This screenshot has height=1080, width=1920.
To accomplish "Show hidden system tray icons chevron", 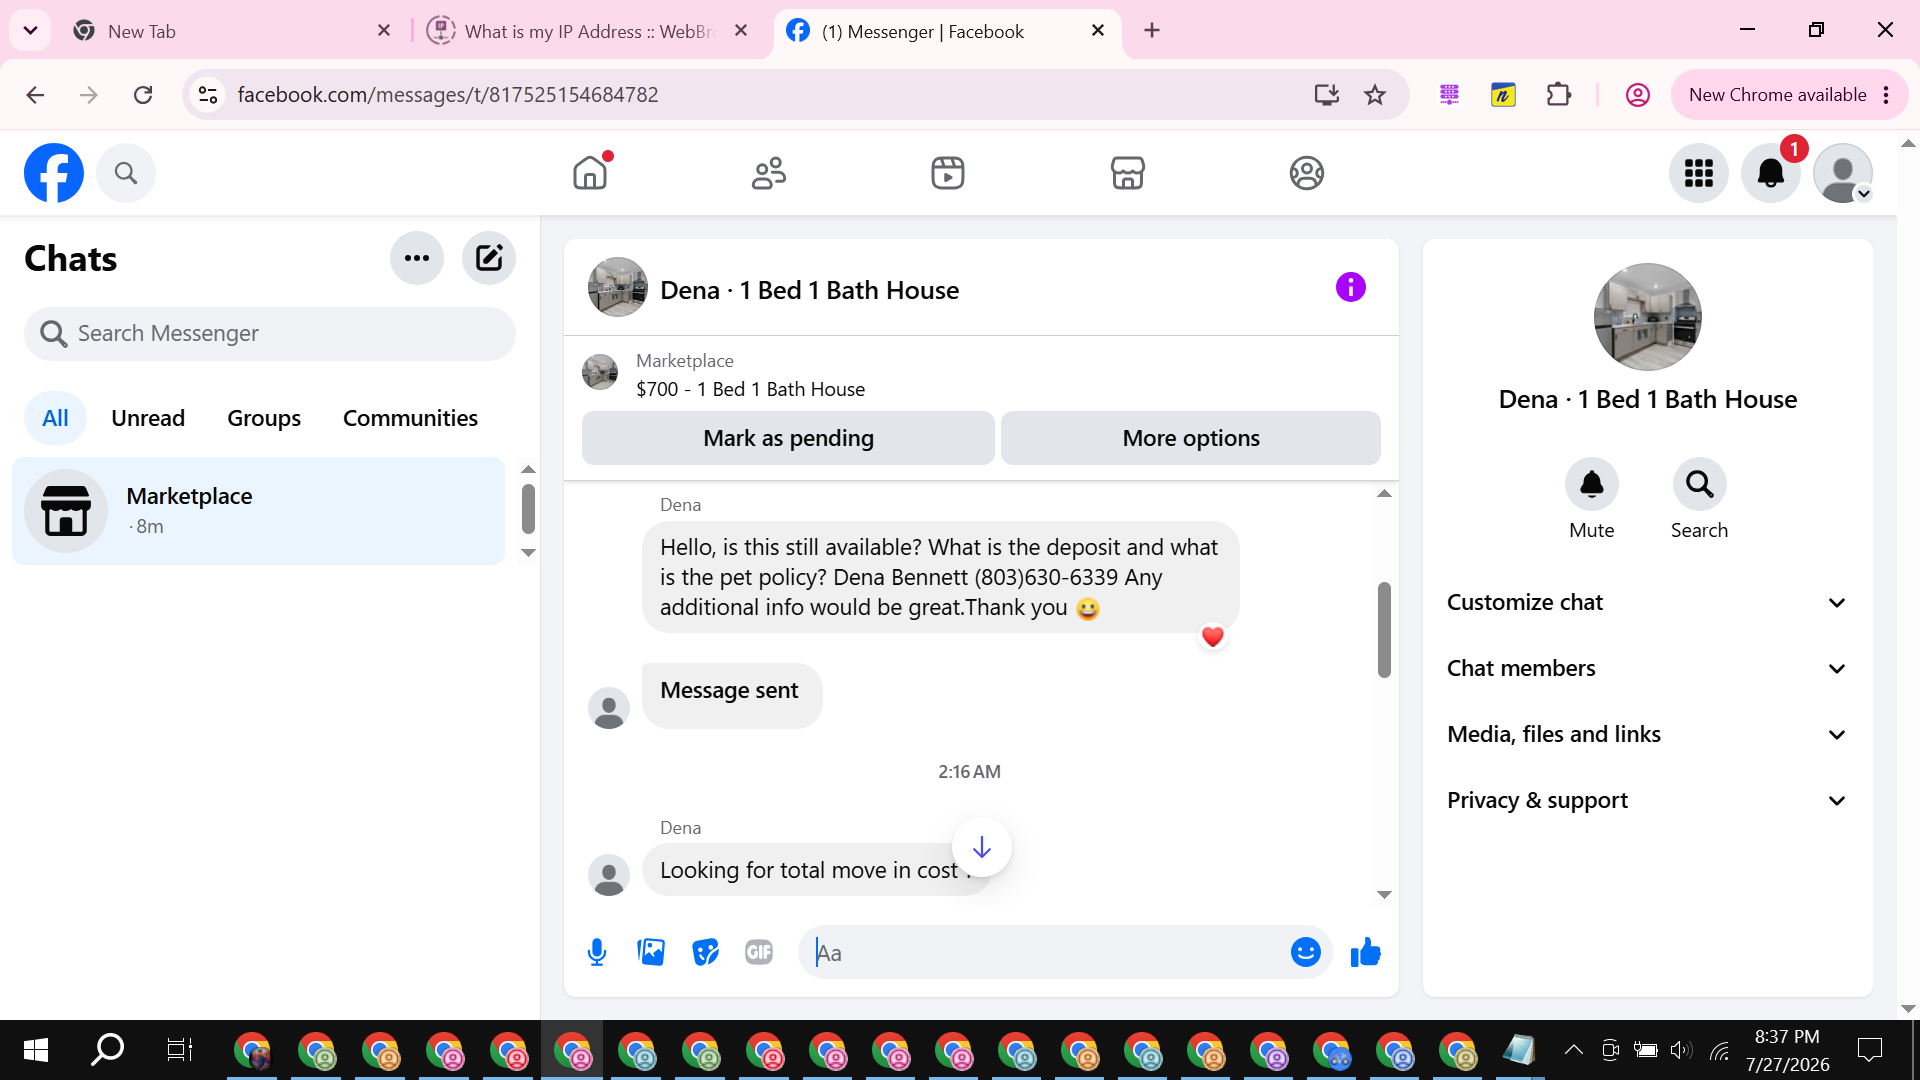I will coord(1573,1049).
